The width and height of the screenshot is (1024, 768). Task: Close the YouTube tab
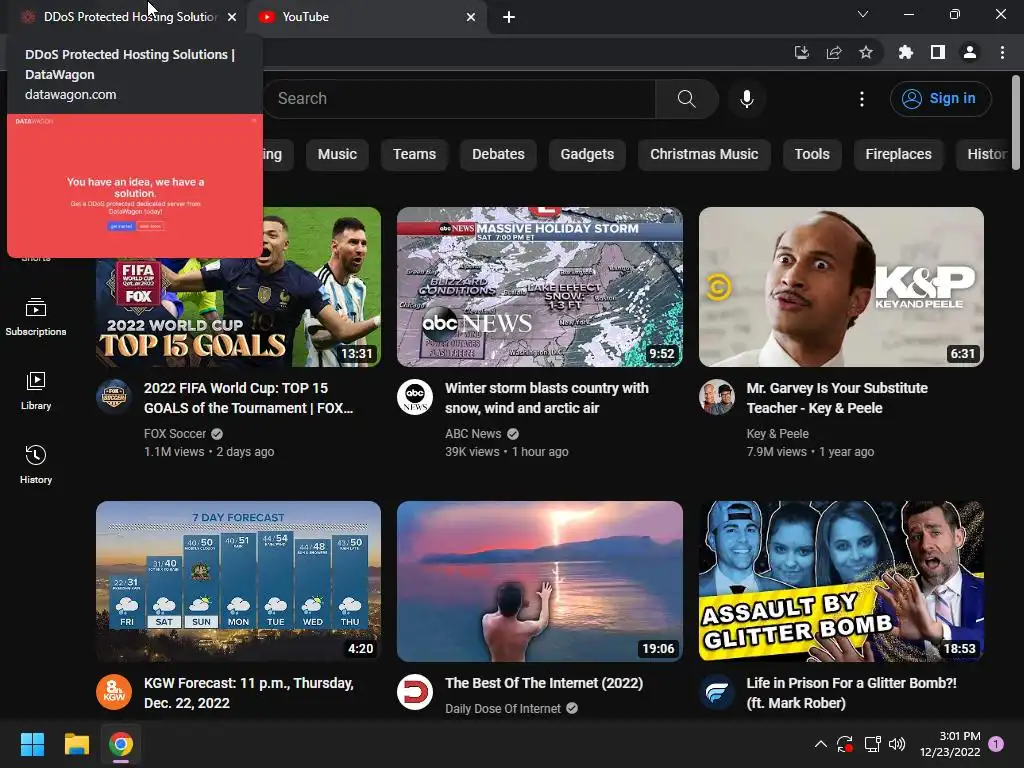coord(471,17)
